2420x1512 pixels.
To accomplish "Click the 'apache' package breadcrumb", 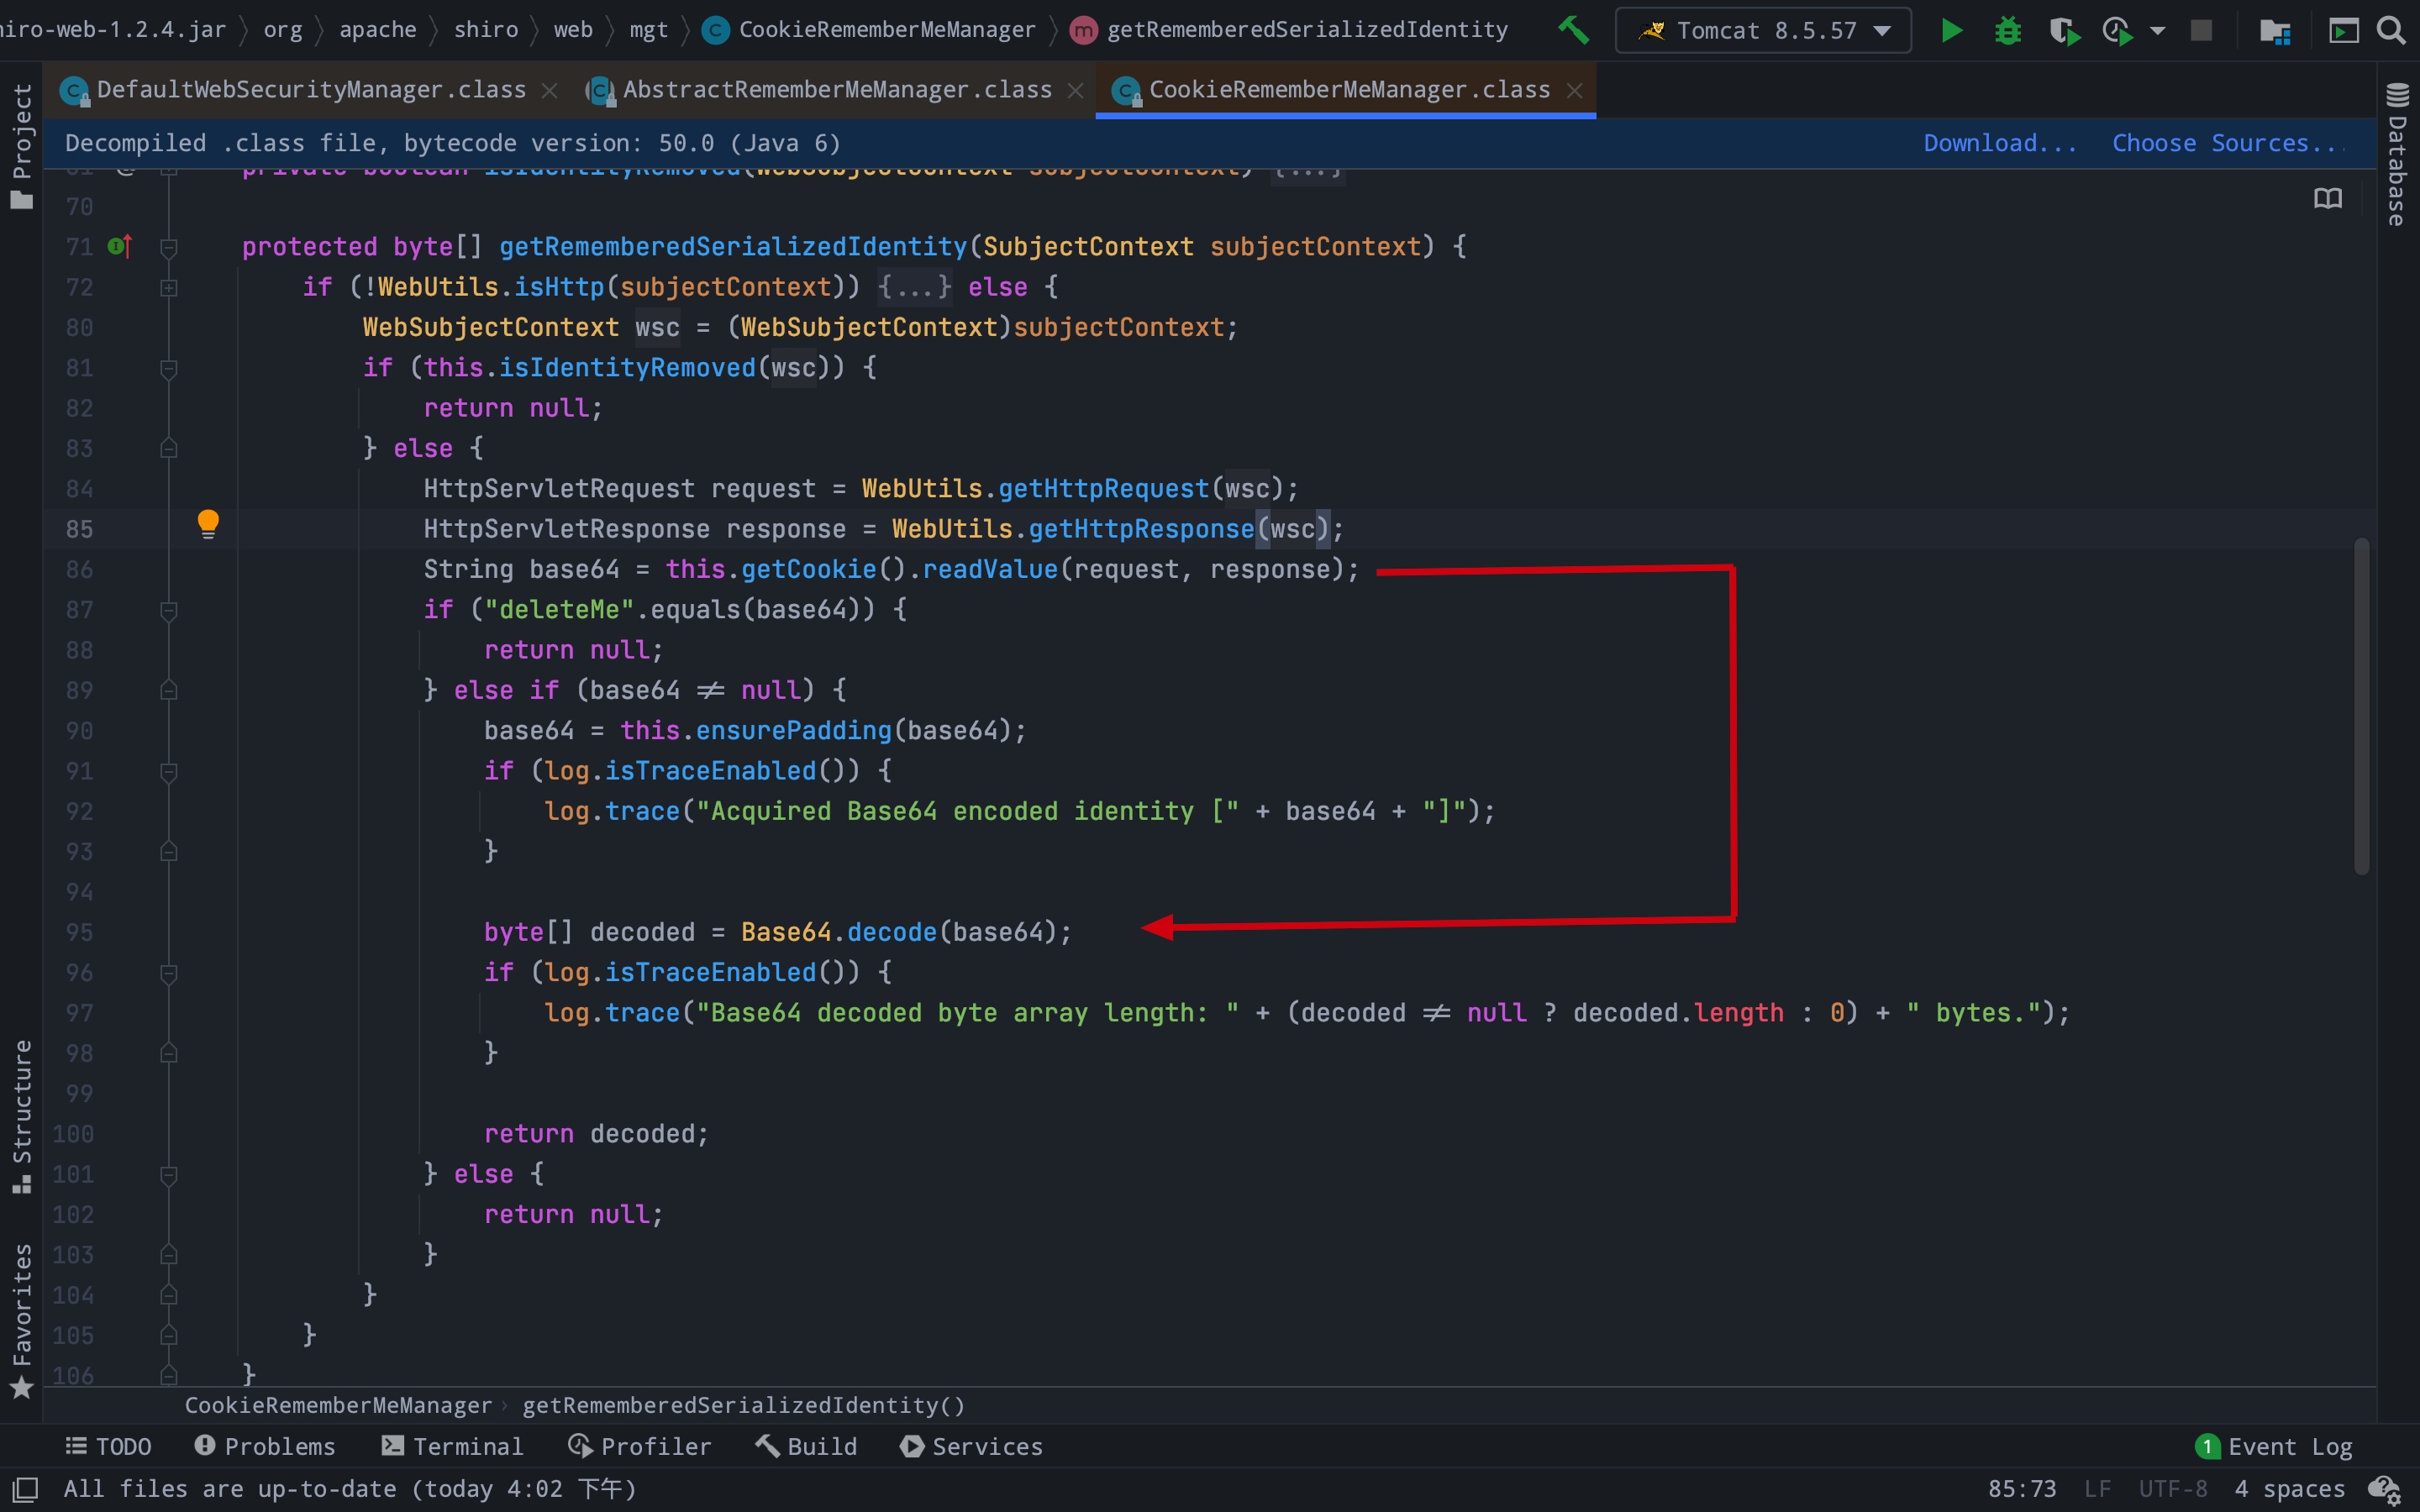I will [x=378, y=30].
